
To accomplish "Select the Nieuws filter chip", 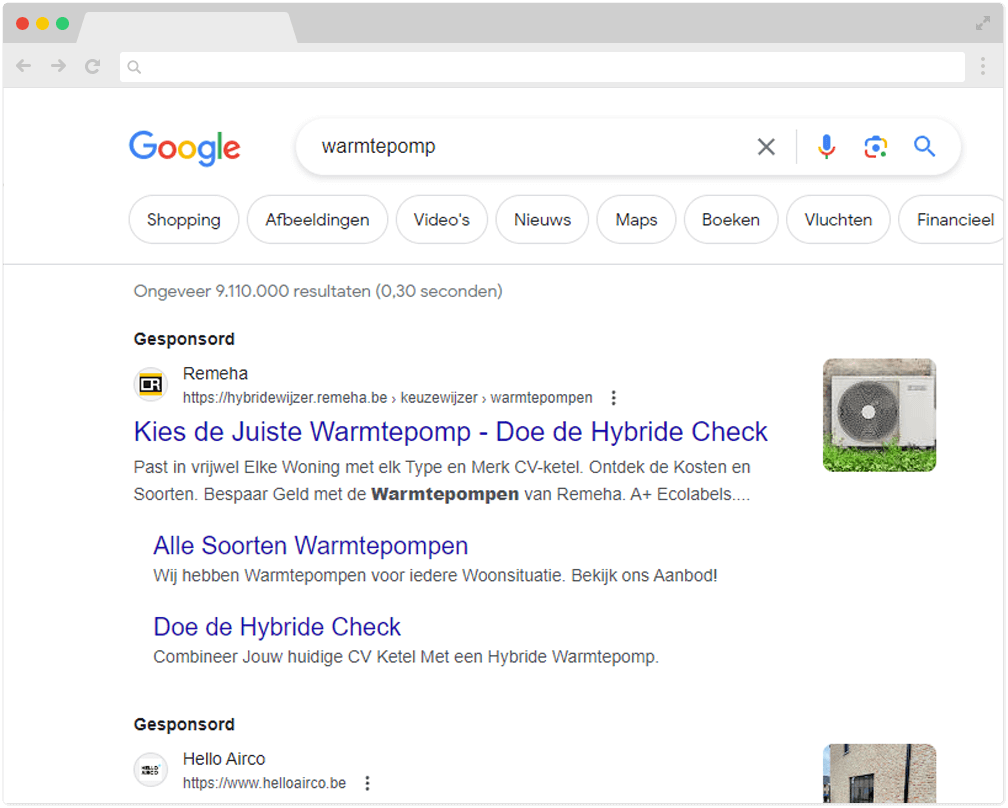I will pos(542,220).
